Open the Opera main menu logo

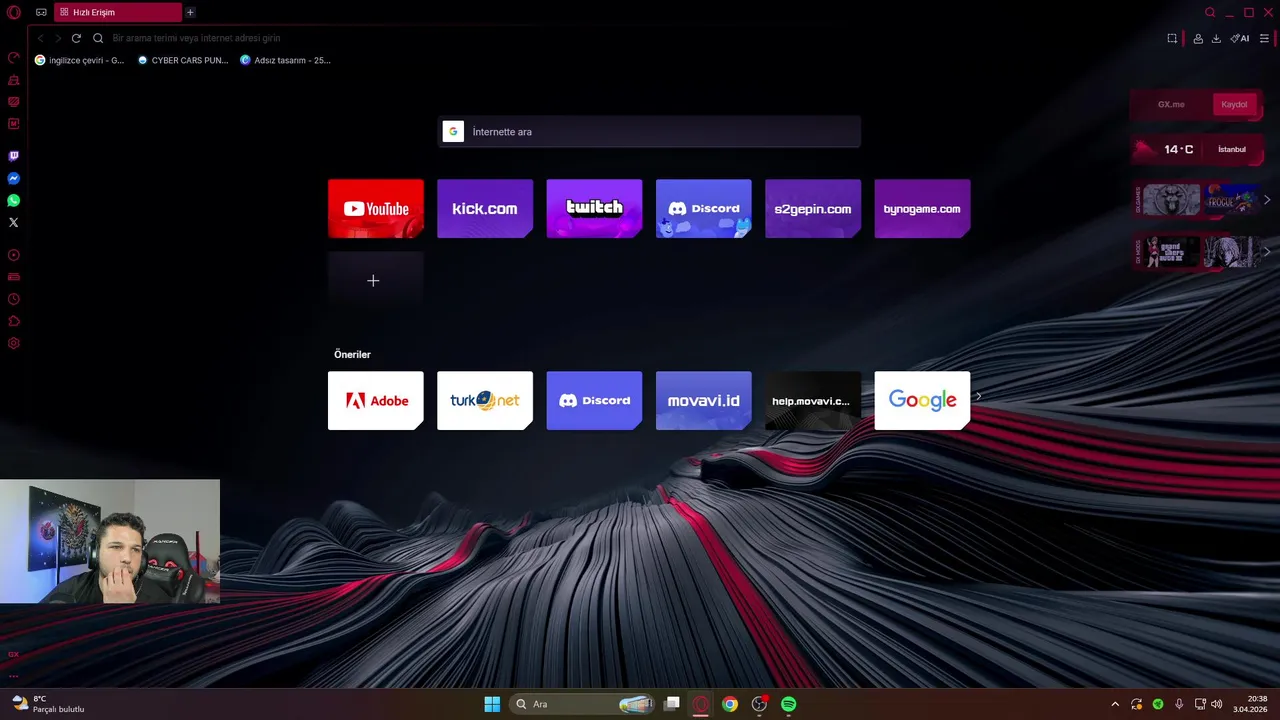click(13, 12)
